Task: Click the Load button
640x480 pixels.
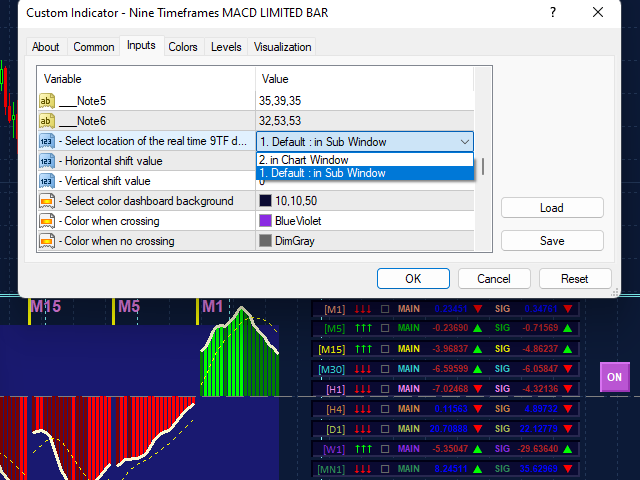Action: pyautogui.click(x=552, y=208)
